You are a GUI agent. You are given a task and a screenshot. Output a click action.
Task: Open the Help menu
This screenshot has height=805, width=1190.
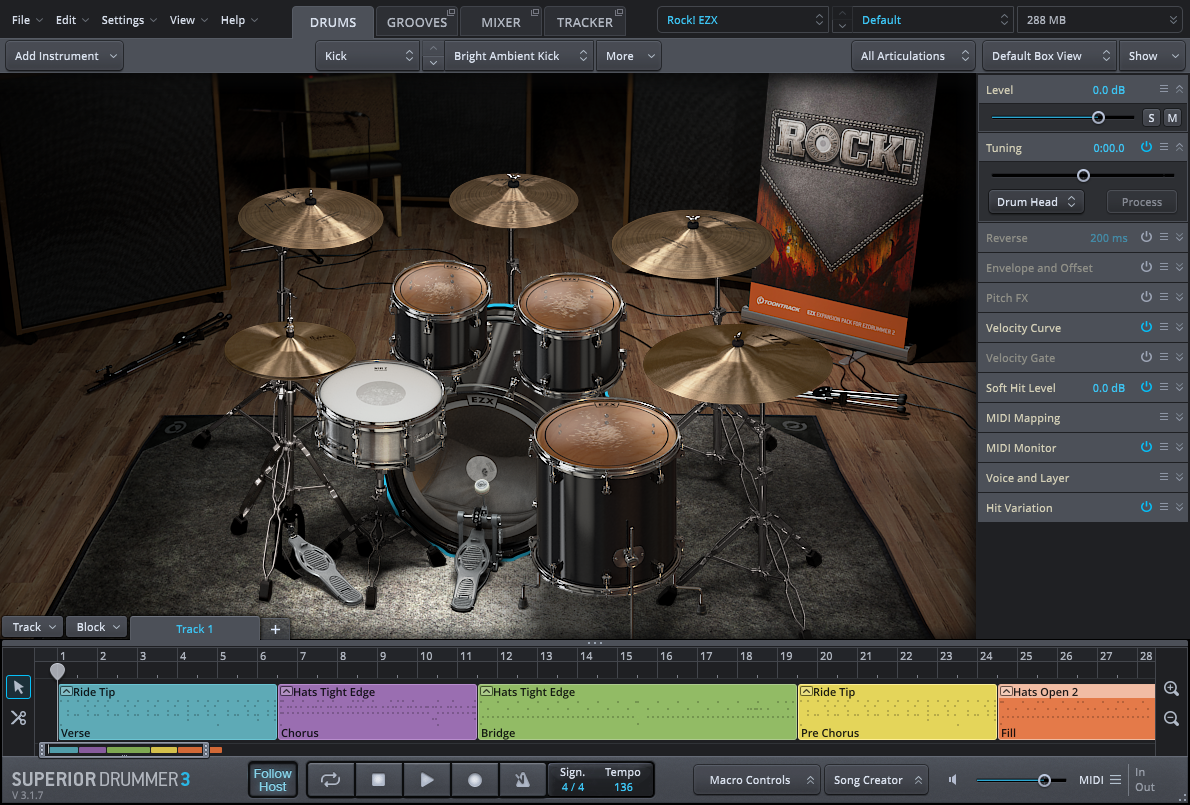(239, 20)
